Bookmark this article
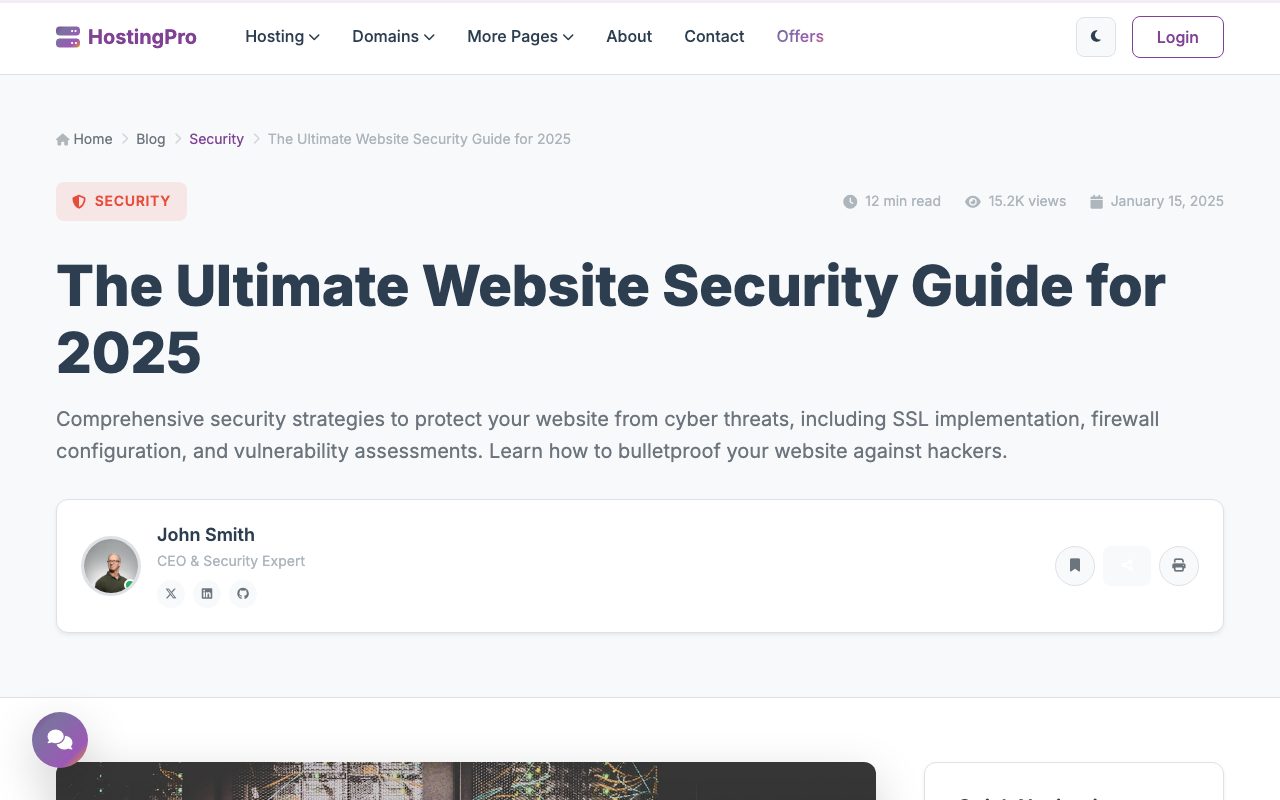The height and width of the screenshot is (800, 1280). click(1075, 566)
